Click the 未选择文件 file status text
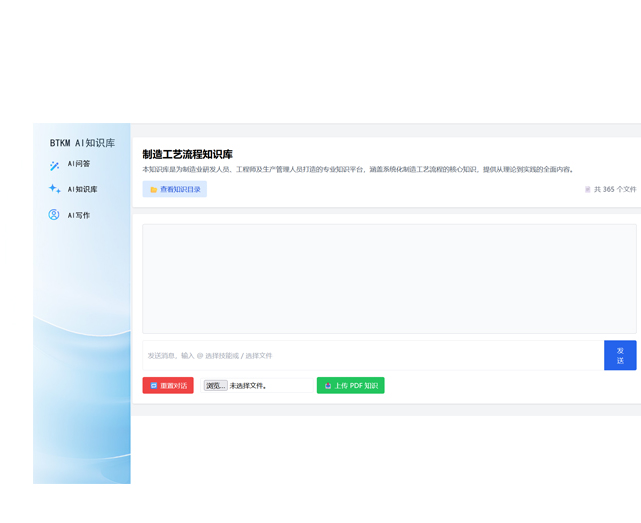This screenshot has width=641, height=523. pyautogui.click(x=249, y=385)
